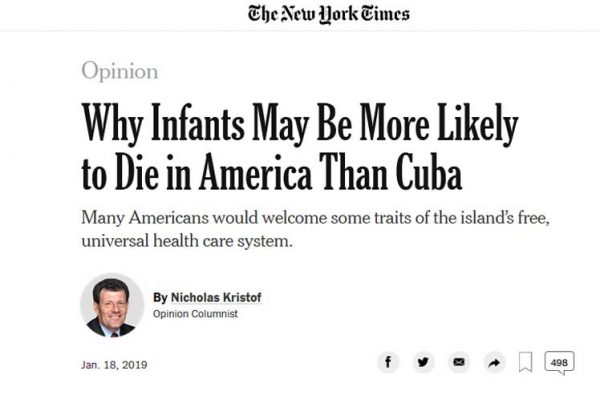
Task: Save the article with the bookmark icon
Action: [525, 362]
